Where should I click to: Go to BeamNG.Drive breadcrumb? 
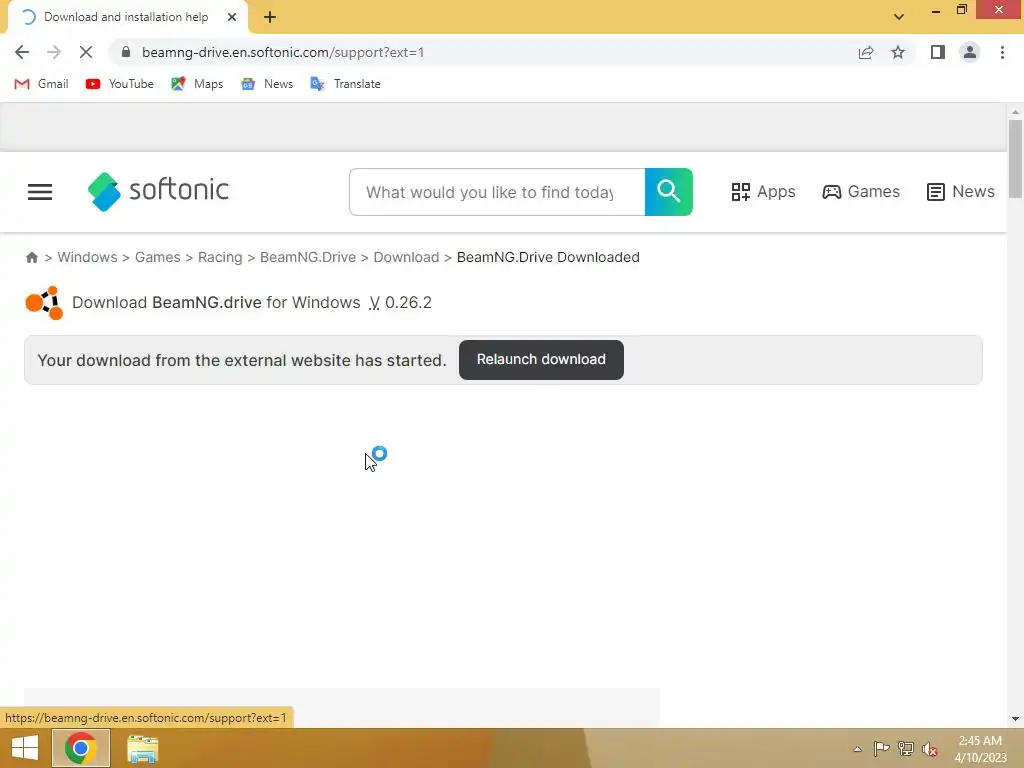pyautogui.click(x=308, y=257)
